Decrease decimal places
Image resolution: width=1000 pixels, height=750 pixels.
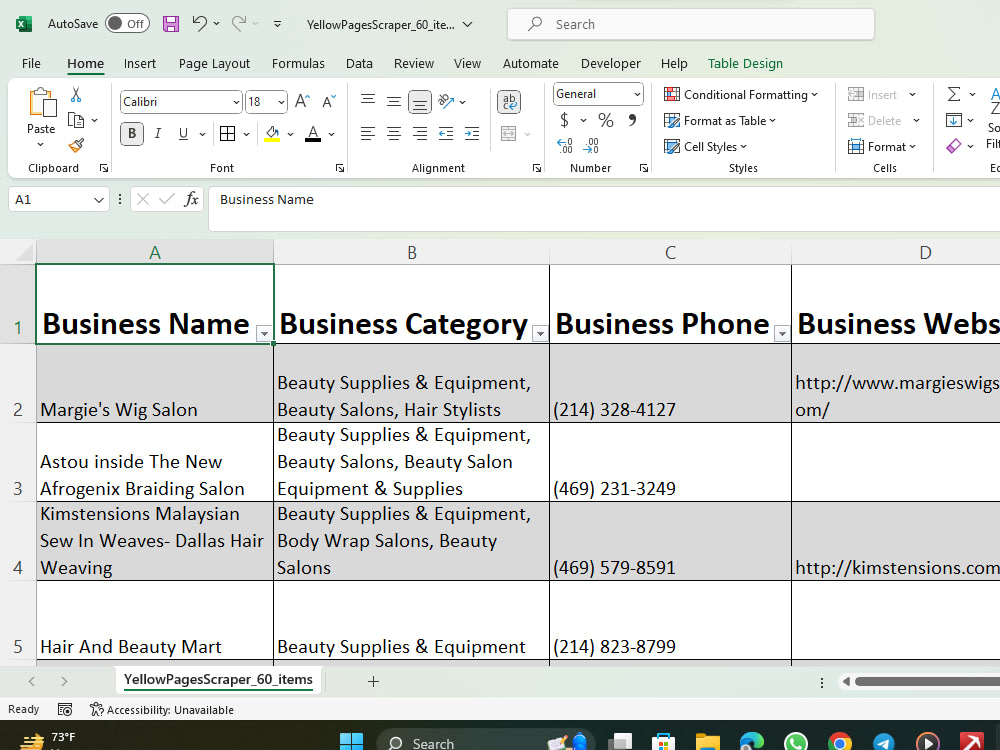point(591,146)
